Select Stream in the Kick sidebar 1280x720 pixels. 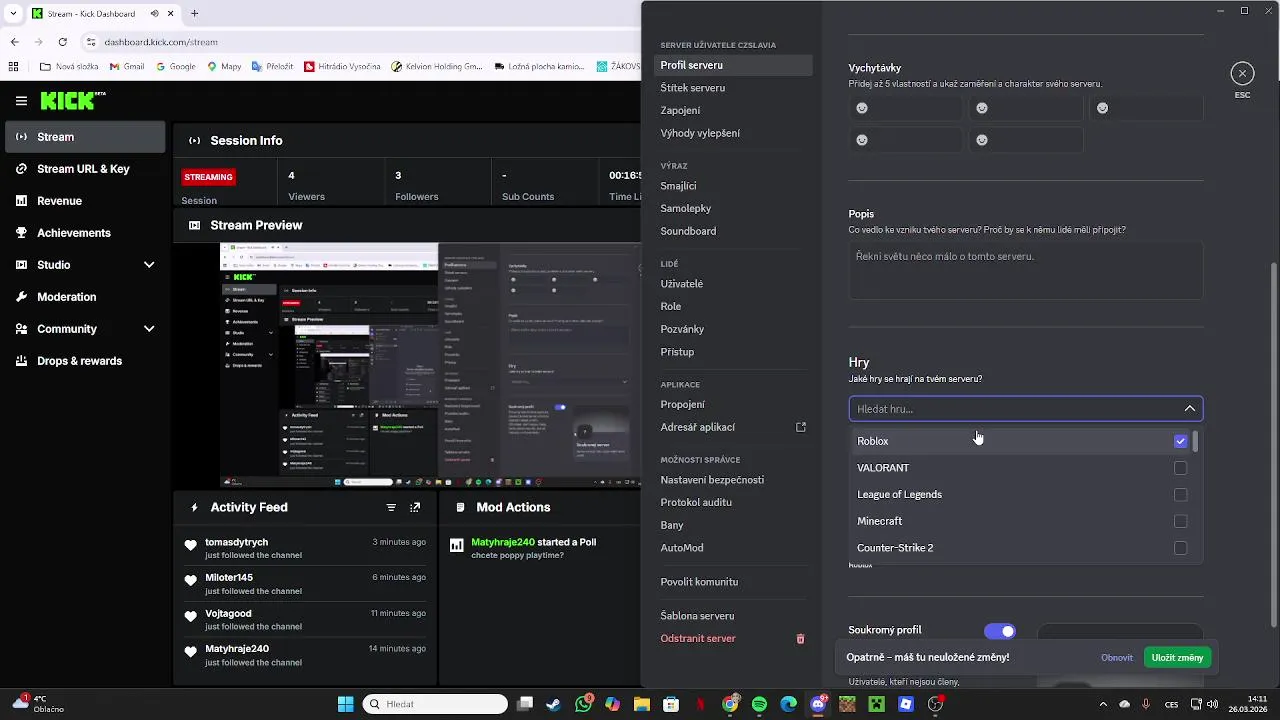click(85, 137)
